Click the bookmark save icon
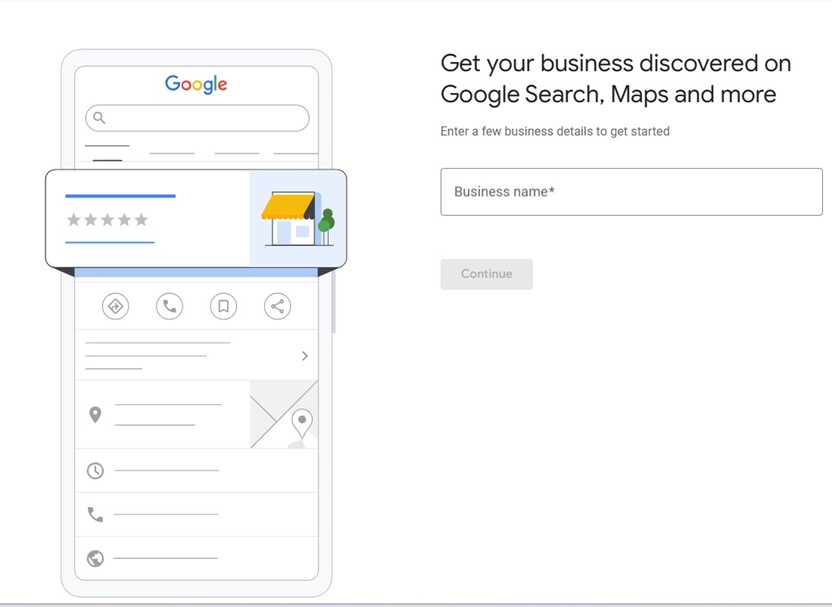Image resolution: width=832 pixels, height=607 pixels. 223,306
